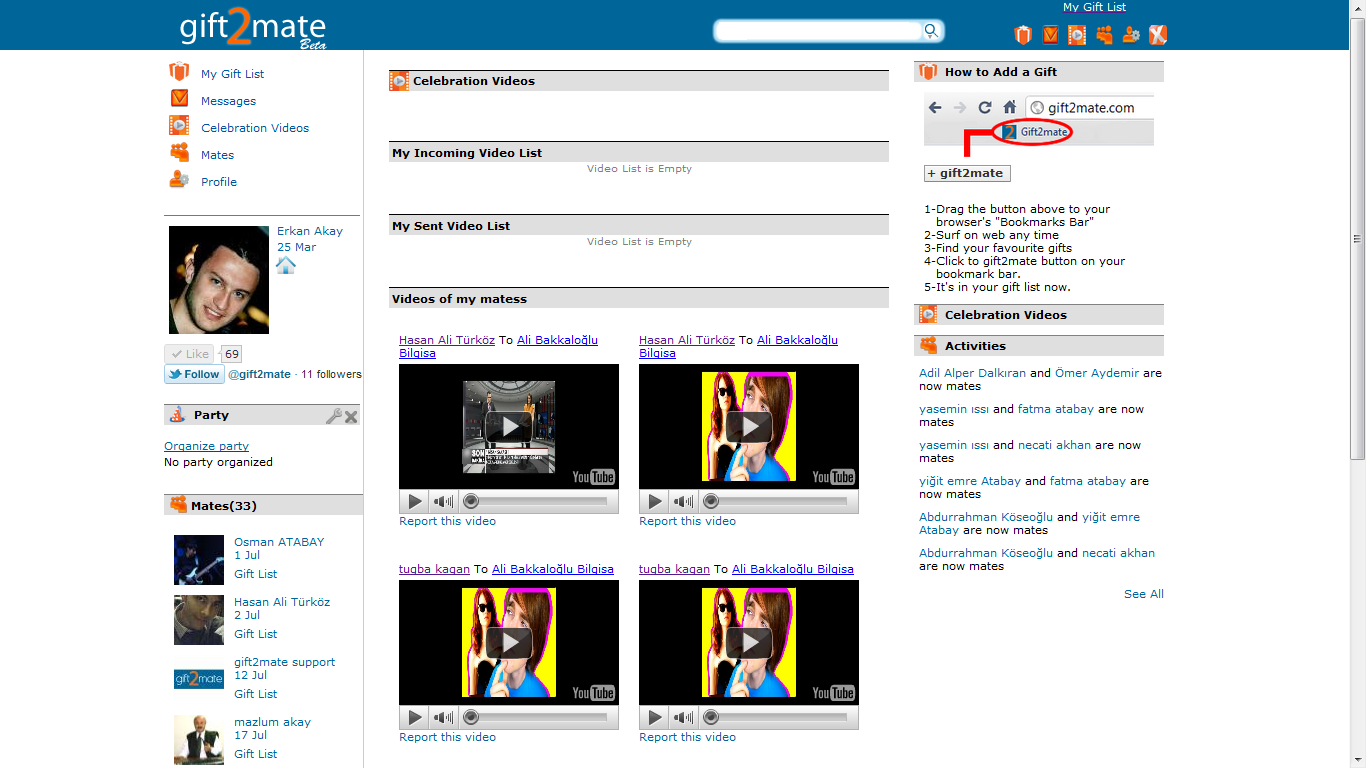Click gift2mate support avatar thumbnail
This screenshot has width=1366, height=768.
point(199,679)
